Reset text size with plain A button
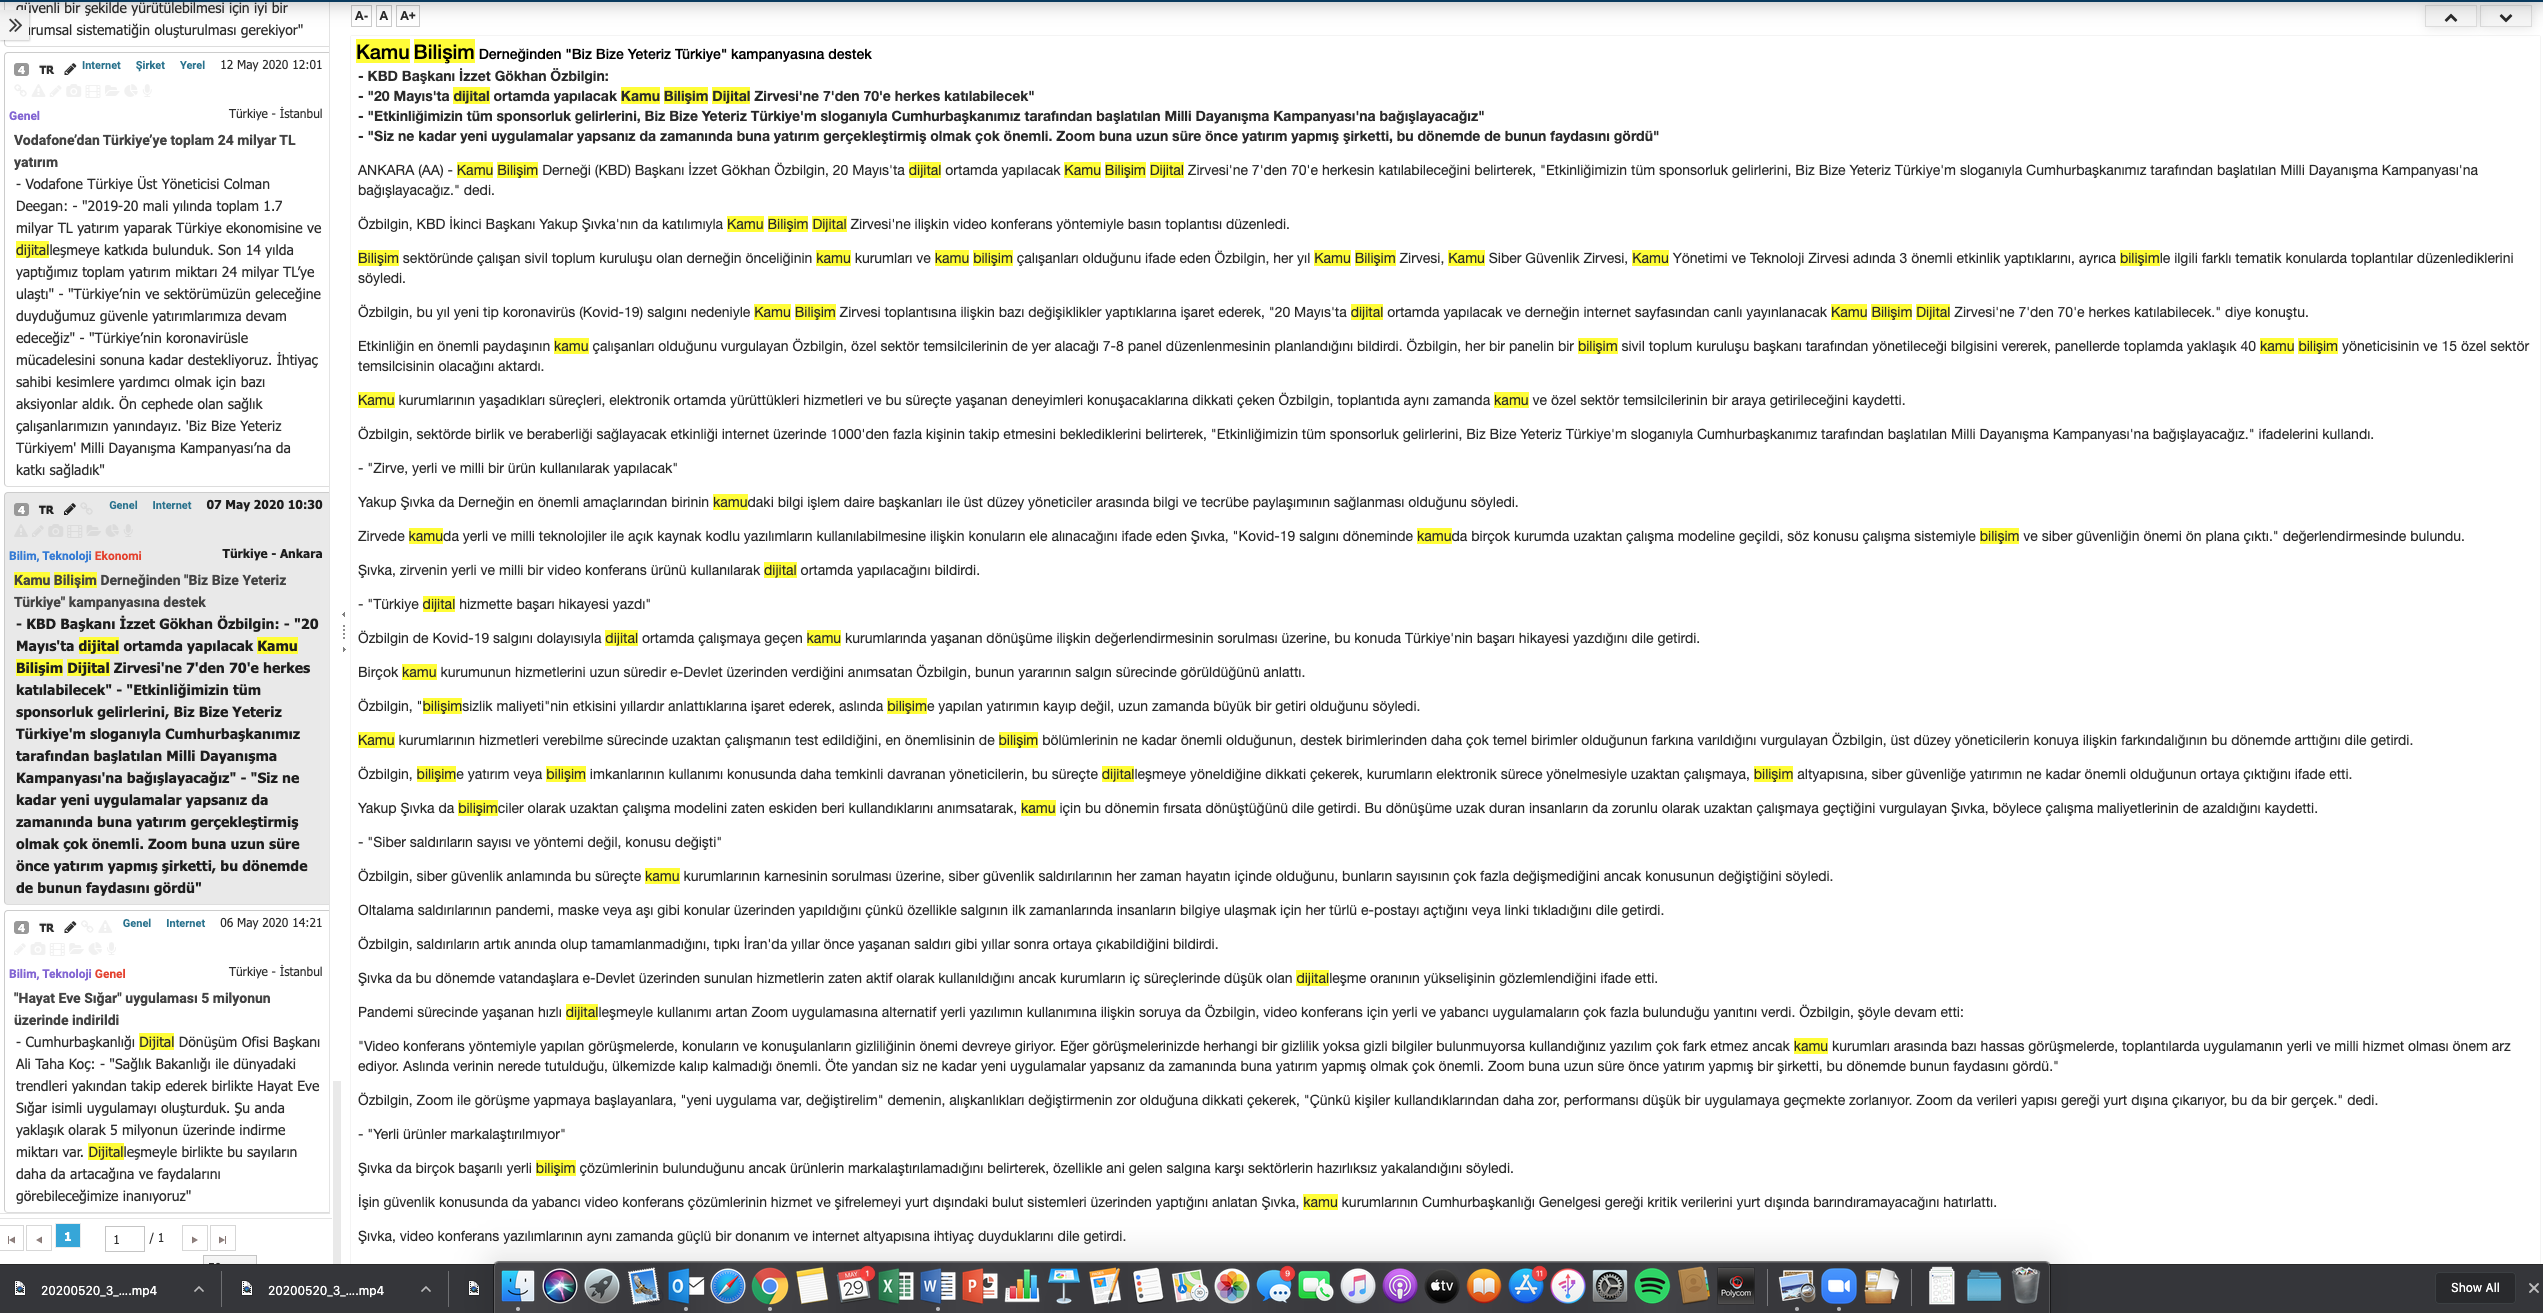Image resolution: width=2543 pixels, height=1313 pixels. tap(384, 16)
